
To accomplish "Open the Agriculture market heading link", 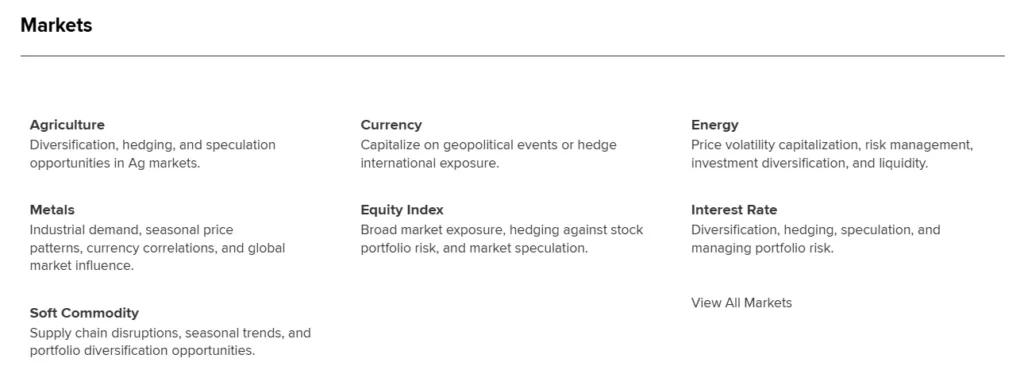I will coord(67,125).
